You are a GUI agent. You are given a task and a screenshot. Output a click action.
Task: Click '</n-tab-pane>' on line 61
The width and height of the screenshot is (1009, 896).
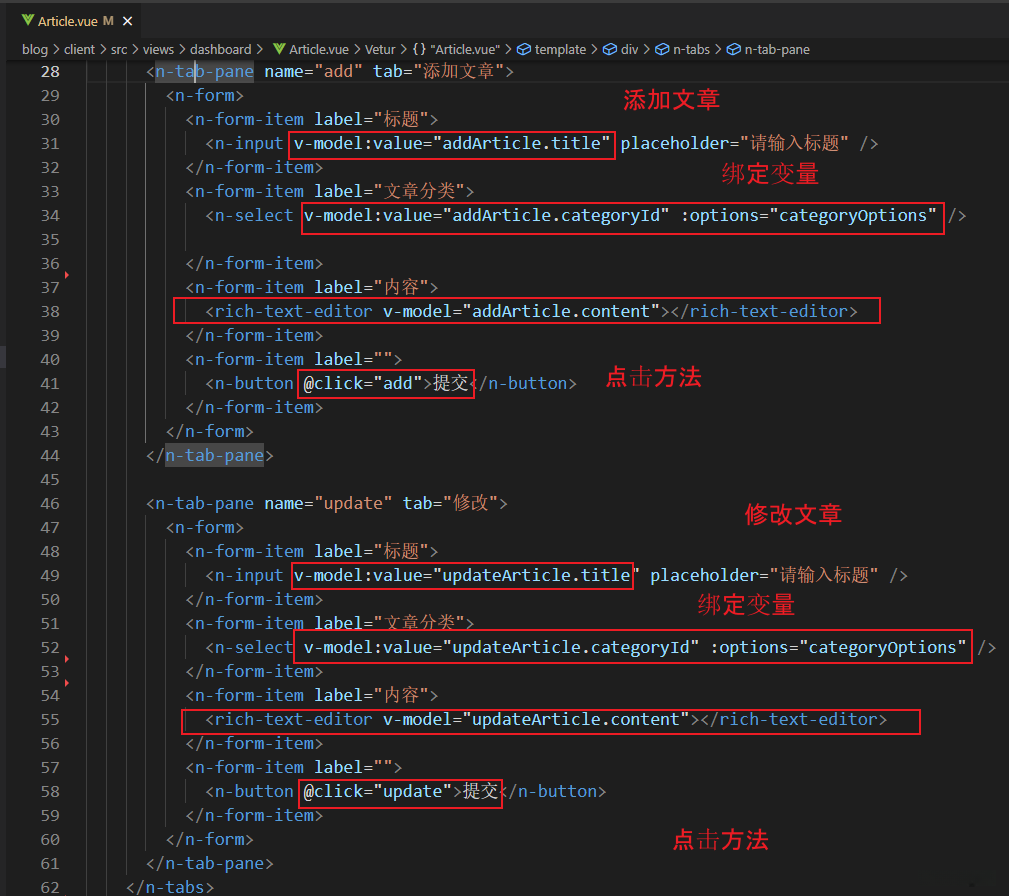210,864
